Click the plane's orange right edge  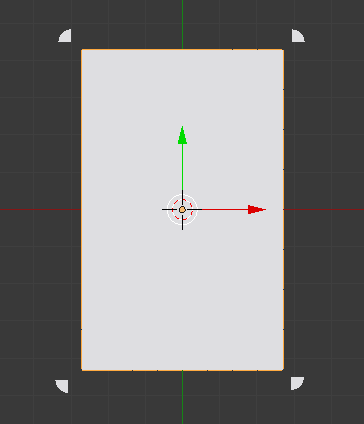click(x=284, y=210)
